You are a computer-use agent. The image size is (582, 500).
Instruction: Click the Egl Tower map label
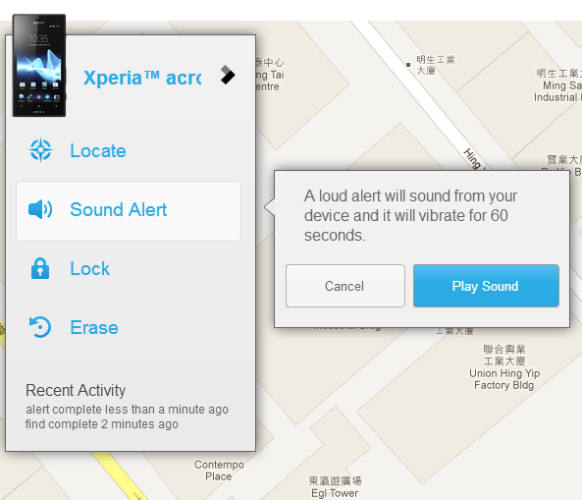(x=335, y=493)
